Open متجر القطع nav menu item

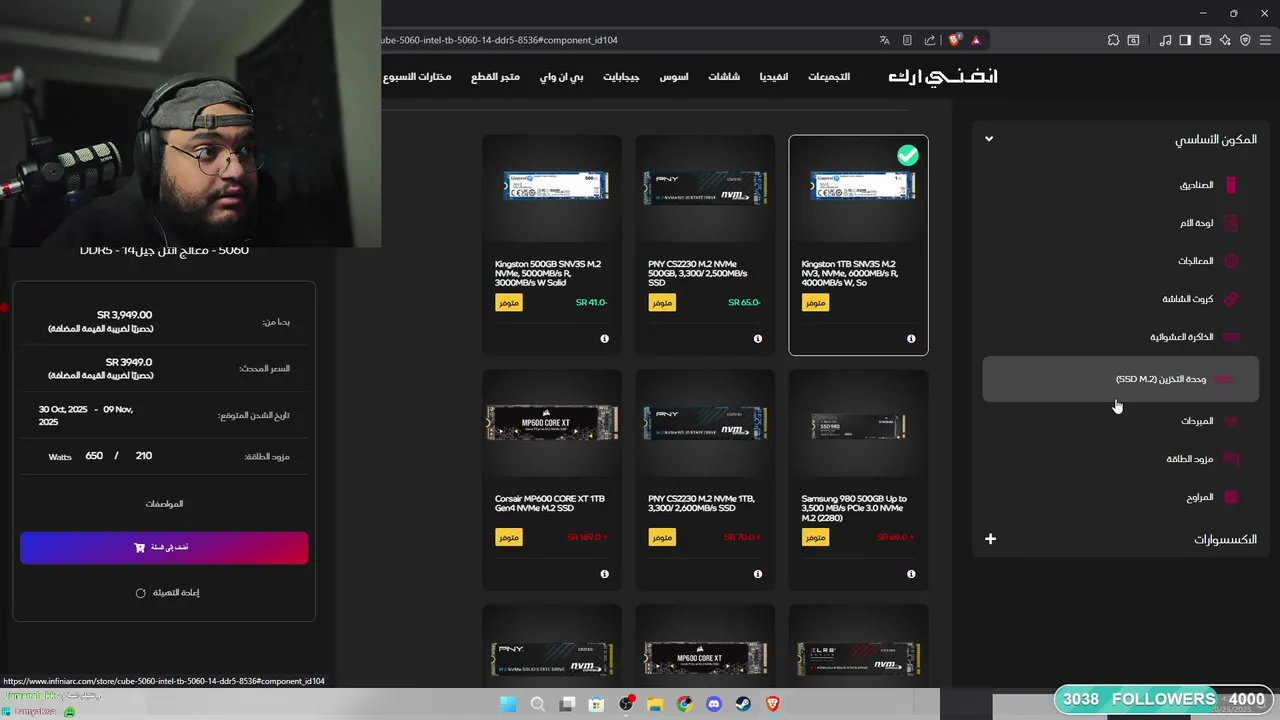tap(495, 77)
